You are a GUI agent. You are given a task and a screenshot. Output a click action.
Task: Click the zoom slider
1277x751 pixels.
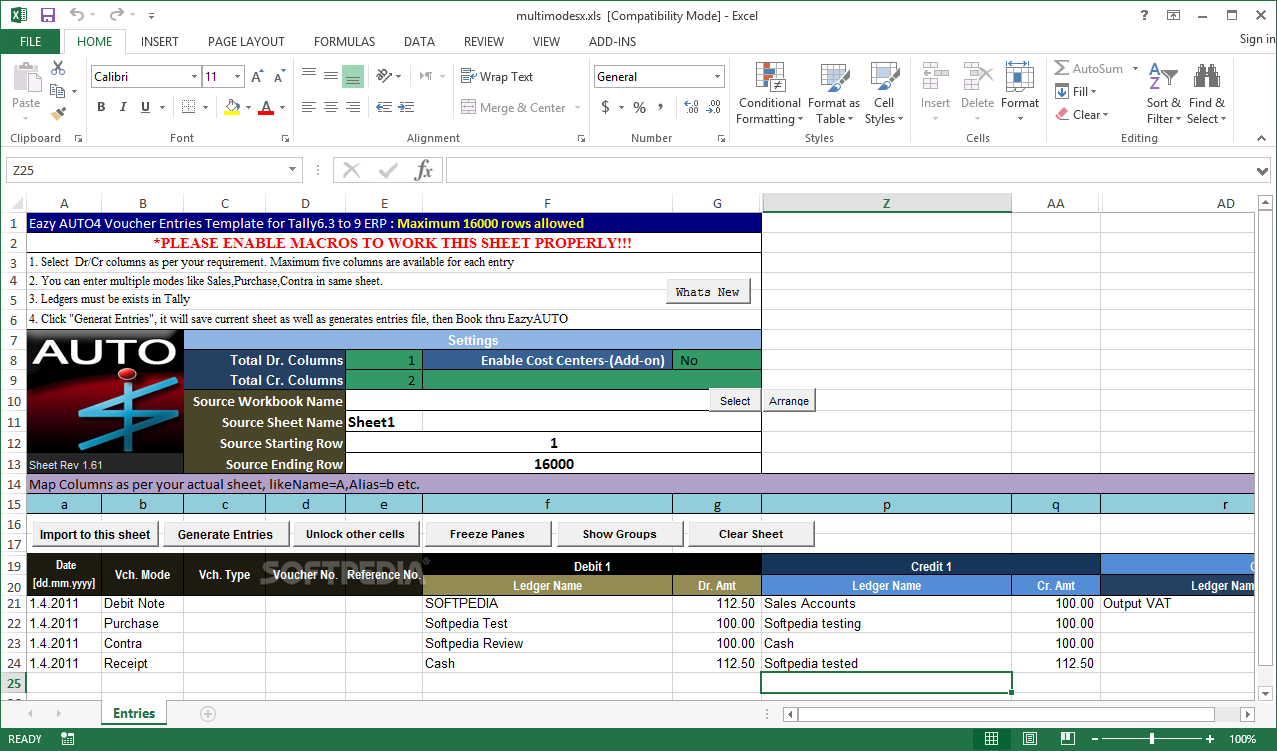pyautogui.click(x=1152, y=739)
